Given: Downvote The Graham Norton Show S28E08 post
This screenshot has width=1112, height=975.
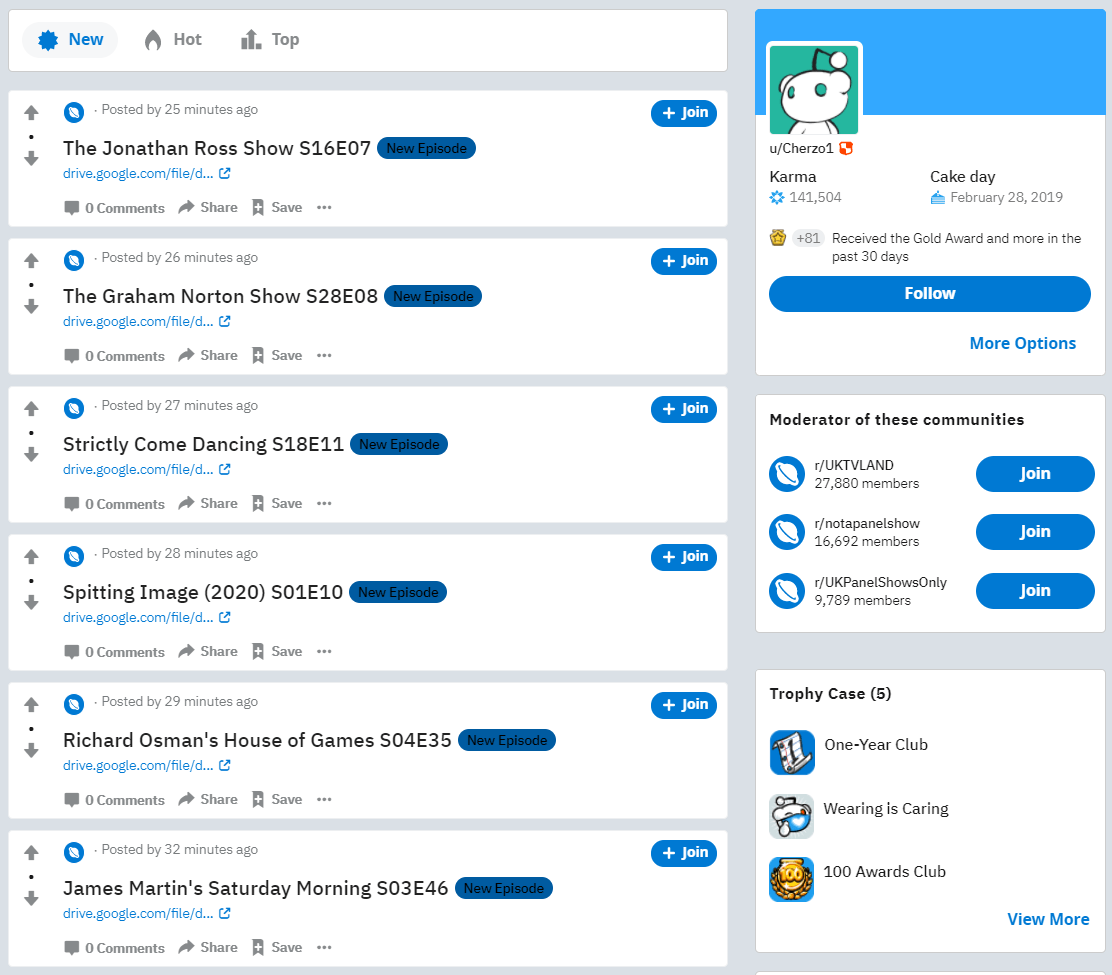Looking at the screenshot, I should (x=31, y=306).
